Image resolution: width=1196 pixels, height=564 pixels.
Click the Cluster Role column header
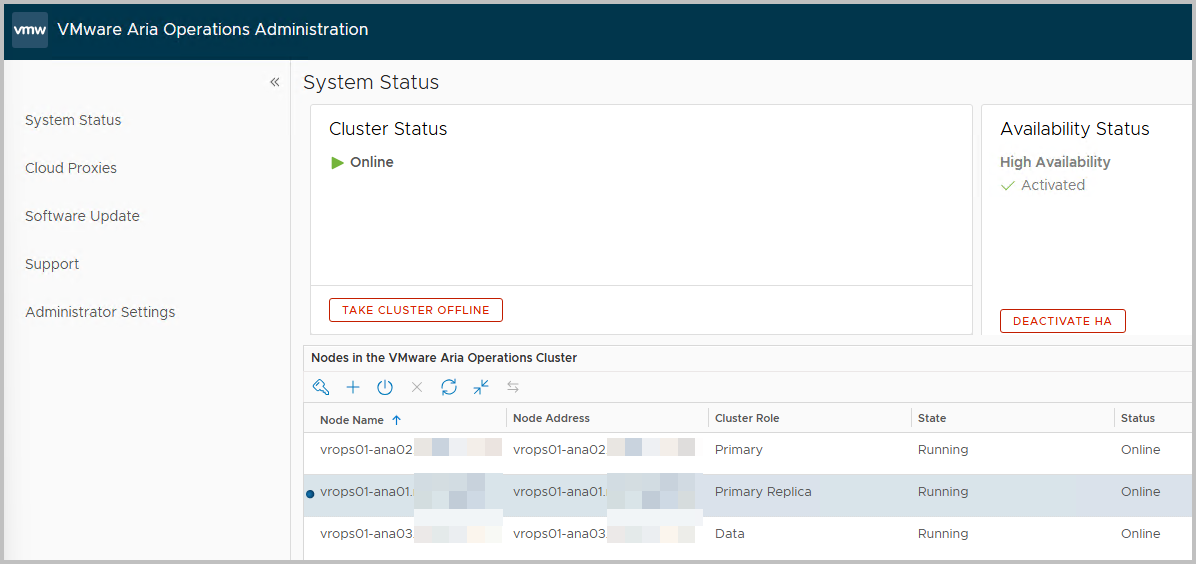coord(747,418)
